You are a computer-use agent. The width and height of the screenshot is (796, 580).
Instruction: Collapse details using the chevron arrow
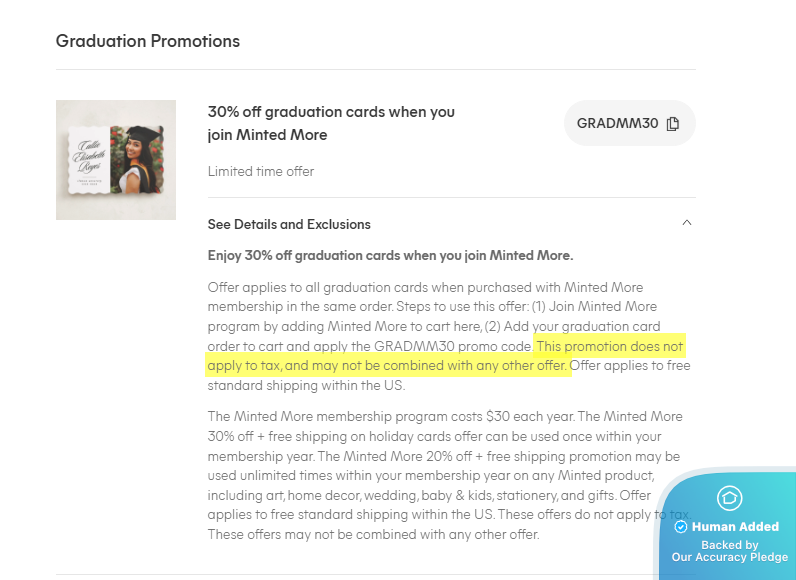[686, 224]
